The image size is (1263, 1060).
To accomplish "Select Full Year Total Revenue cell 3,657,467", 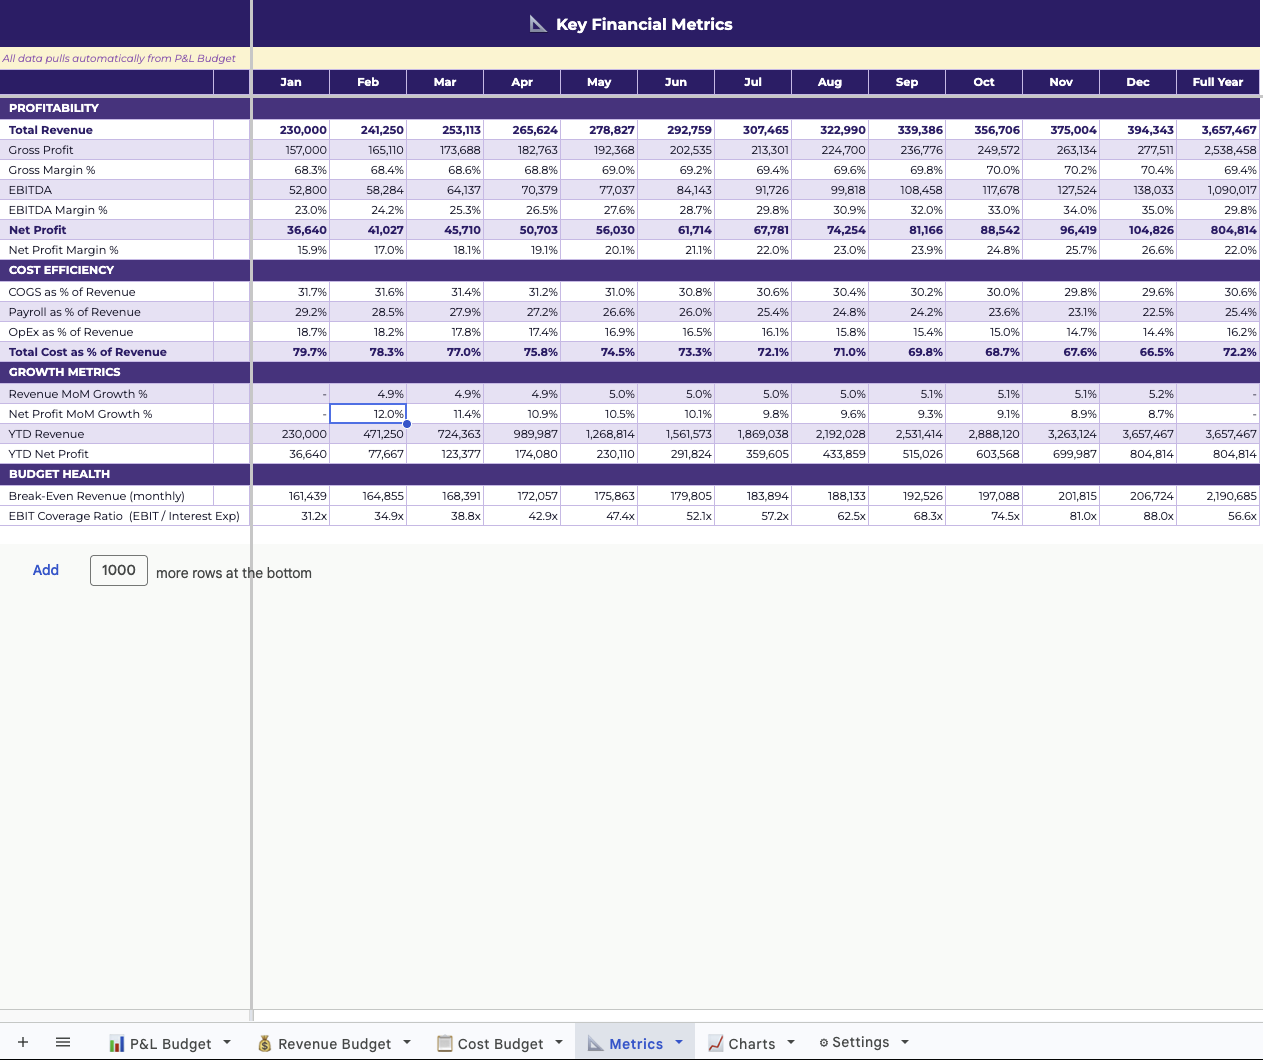I will (1218, 130).
